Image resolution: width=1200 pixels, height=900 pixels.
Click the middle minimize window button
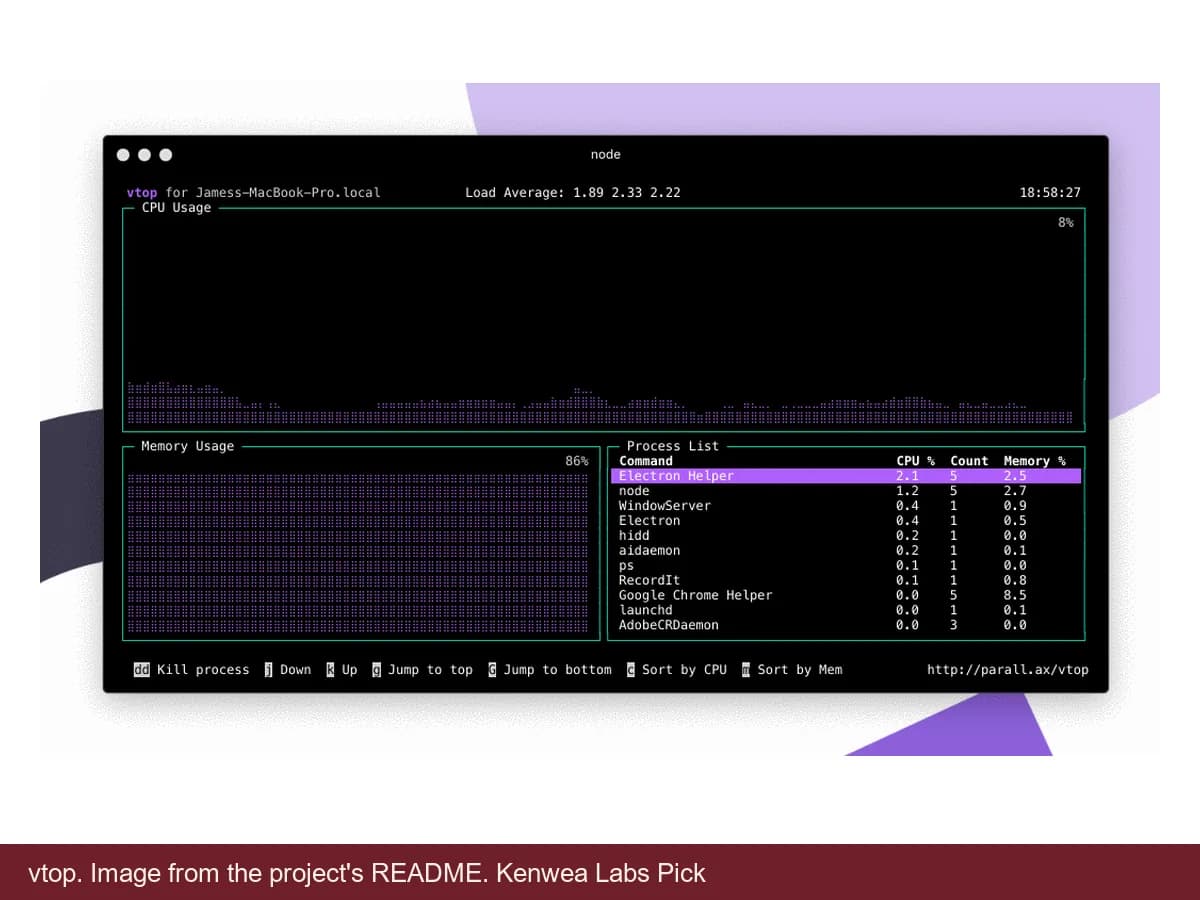(145, 155)
